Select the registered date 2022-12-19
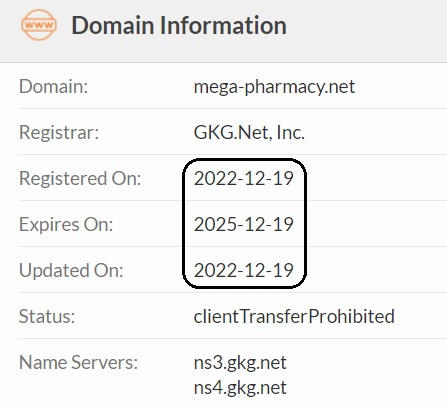The height and width of the screenshot is (406, 447). pos(244,179)
